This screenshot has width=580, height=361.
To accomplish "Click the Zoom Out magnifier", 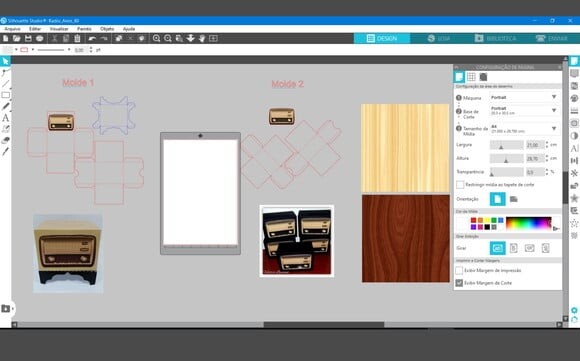I will point(168,38).
